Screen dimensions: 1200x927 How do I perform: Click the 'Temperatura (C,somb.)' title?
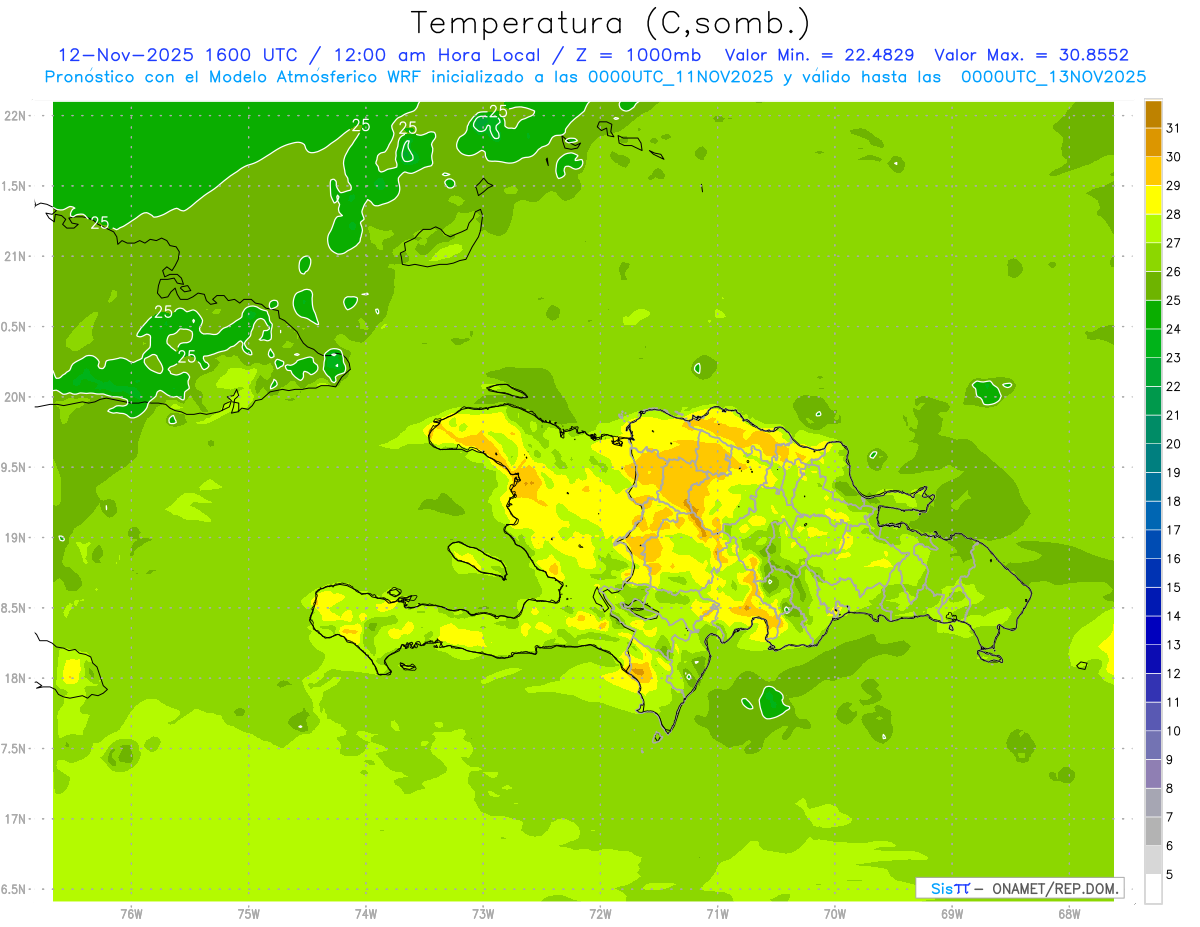pos(610,23)
